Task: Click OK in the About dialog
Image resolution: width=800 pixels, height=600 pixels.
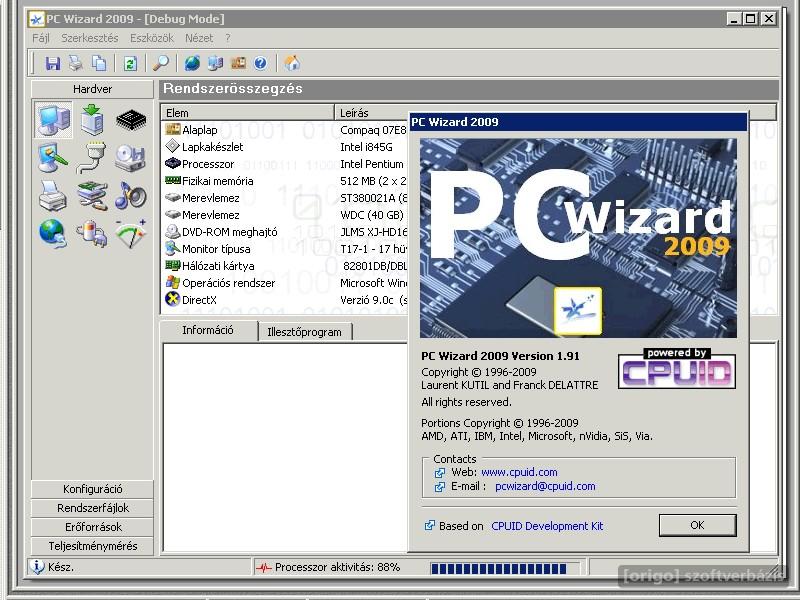Action: 697,525
